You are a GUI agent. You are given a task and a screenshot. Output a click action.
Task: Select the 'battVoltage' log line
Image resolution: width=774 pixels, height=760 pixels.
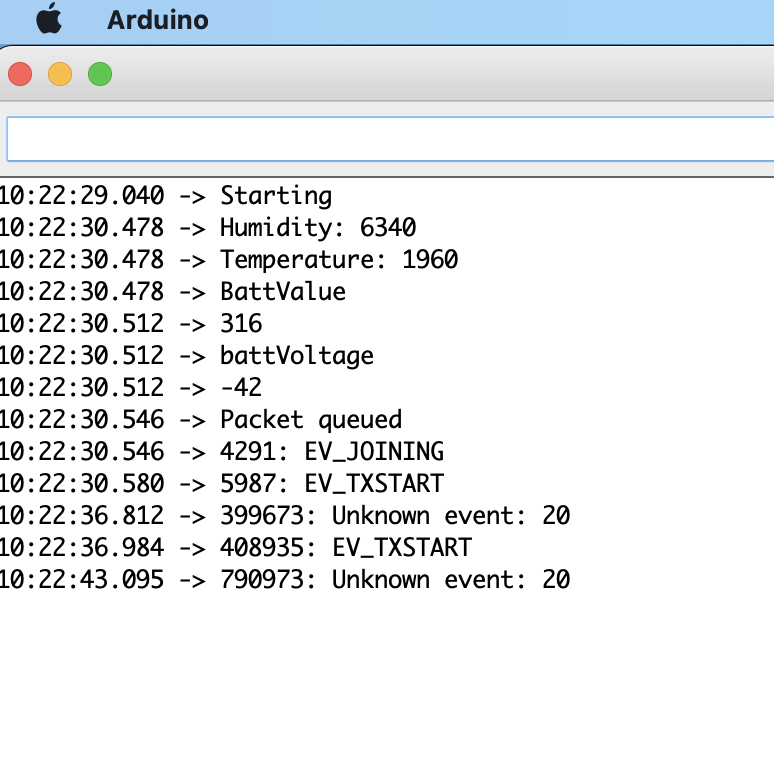point(187,356)
